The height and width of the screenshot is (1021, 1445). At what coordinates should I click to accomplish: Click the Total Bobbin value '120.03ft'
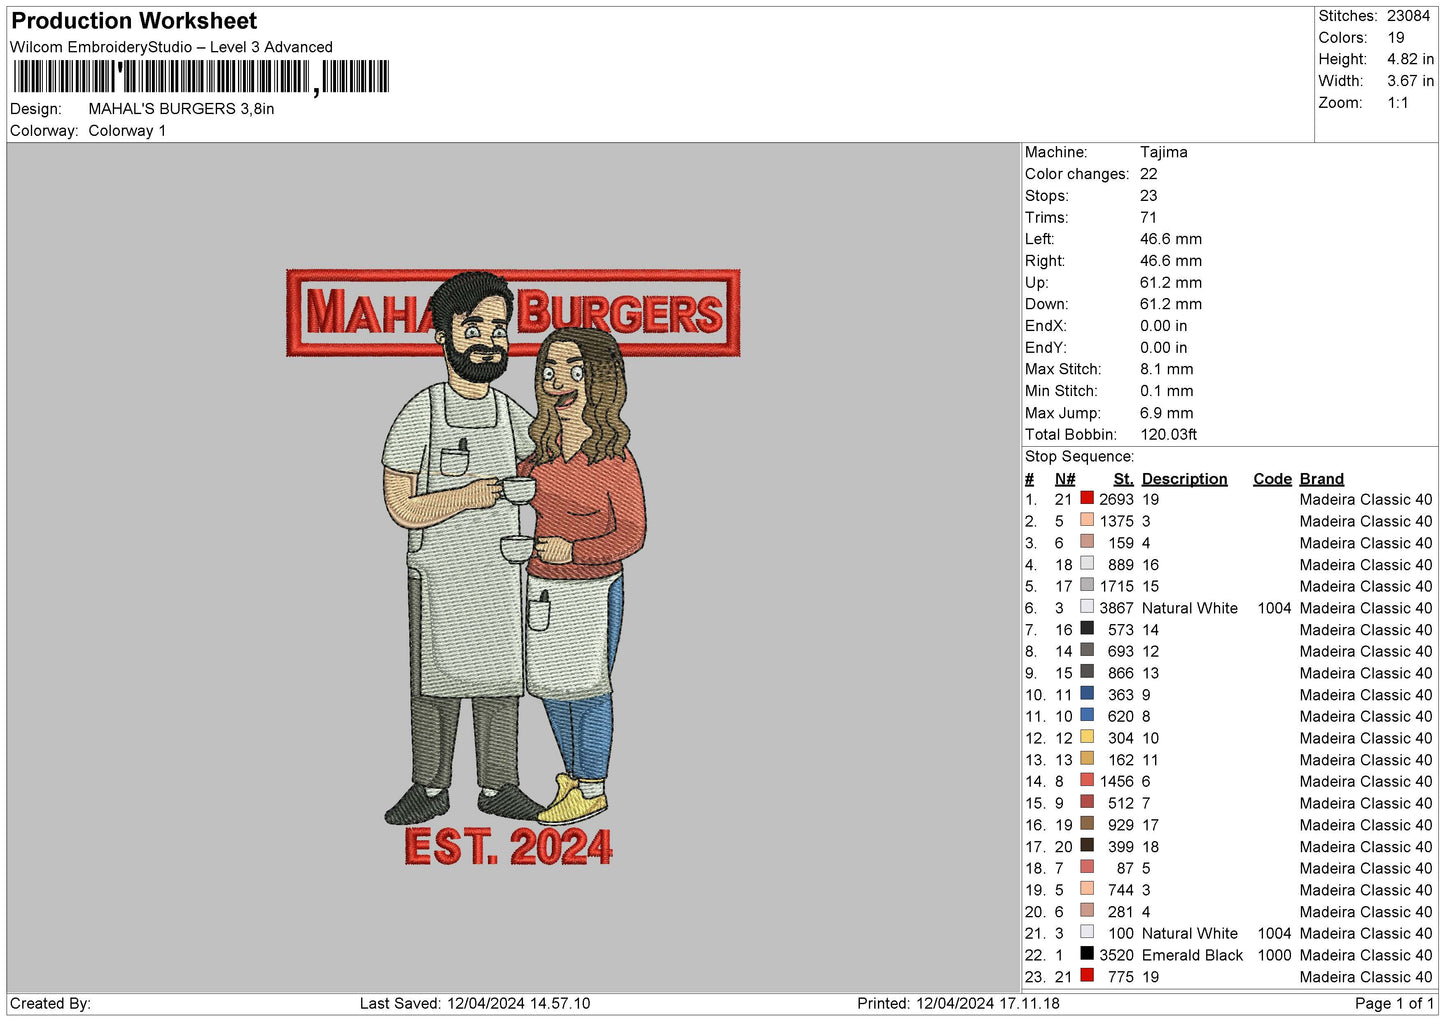coord(1169,434)
